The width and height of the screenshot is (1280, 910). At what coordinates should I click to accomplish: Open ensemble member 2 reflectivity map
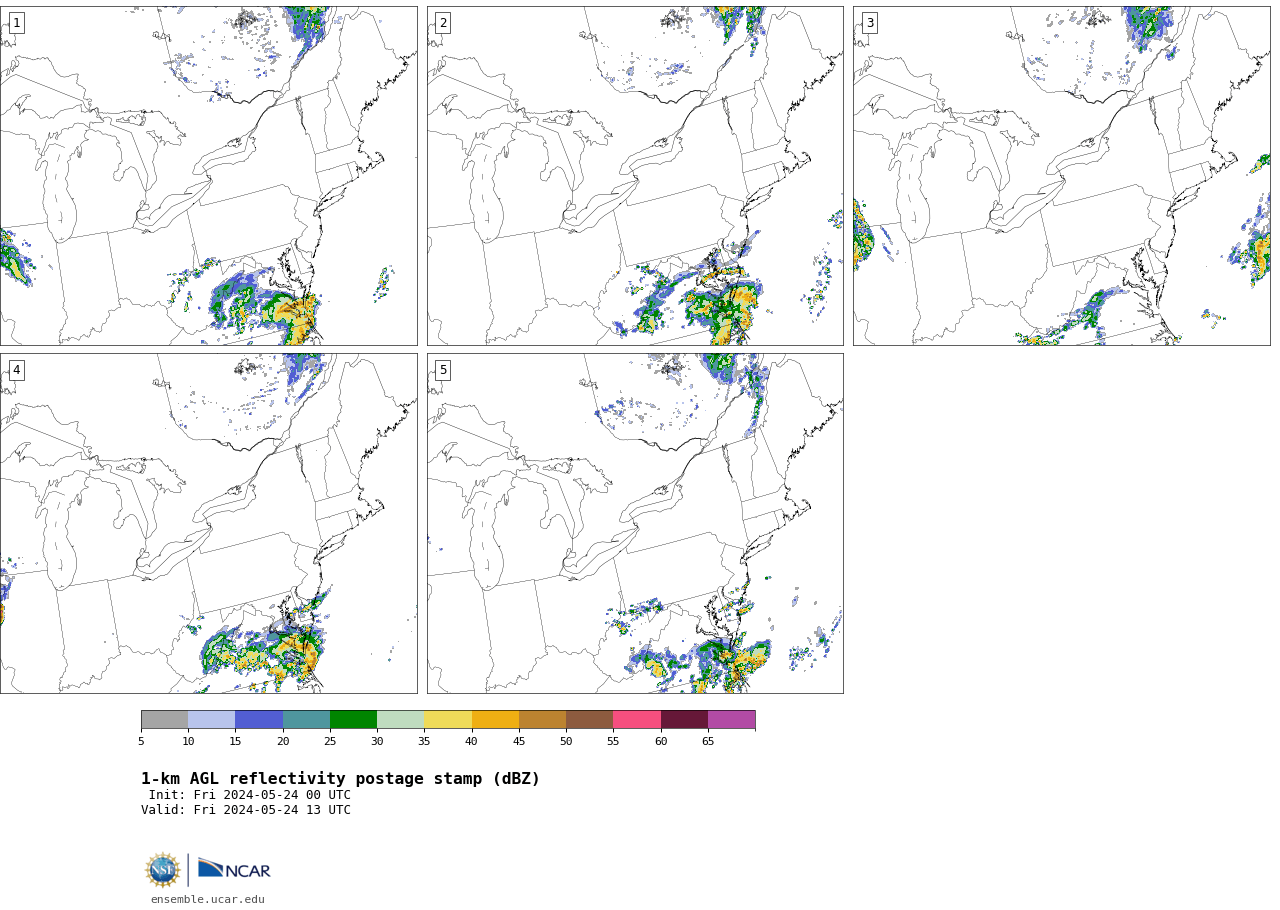tap(635, 176)
